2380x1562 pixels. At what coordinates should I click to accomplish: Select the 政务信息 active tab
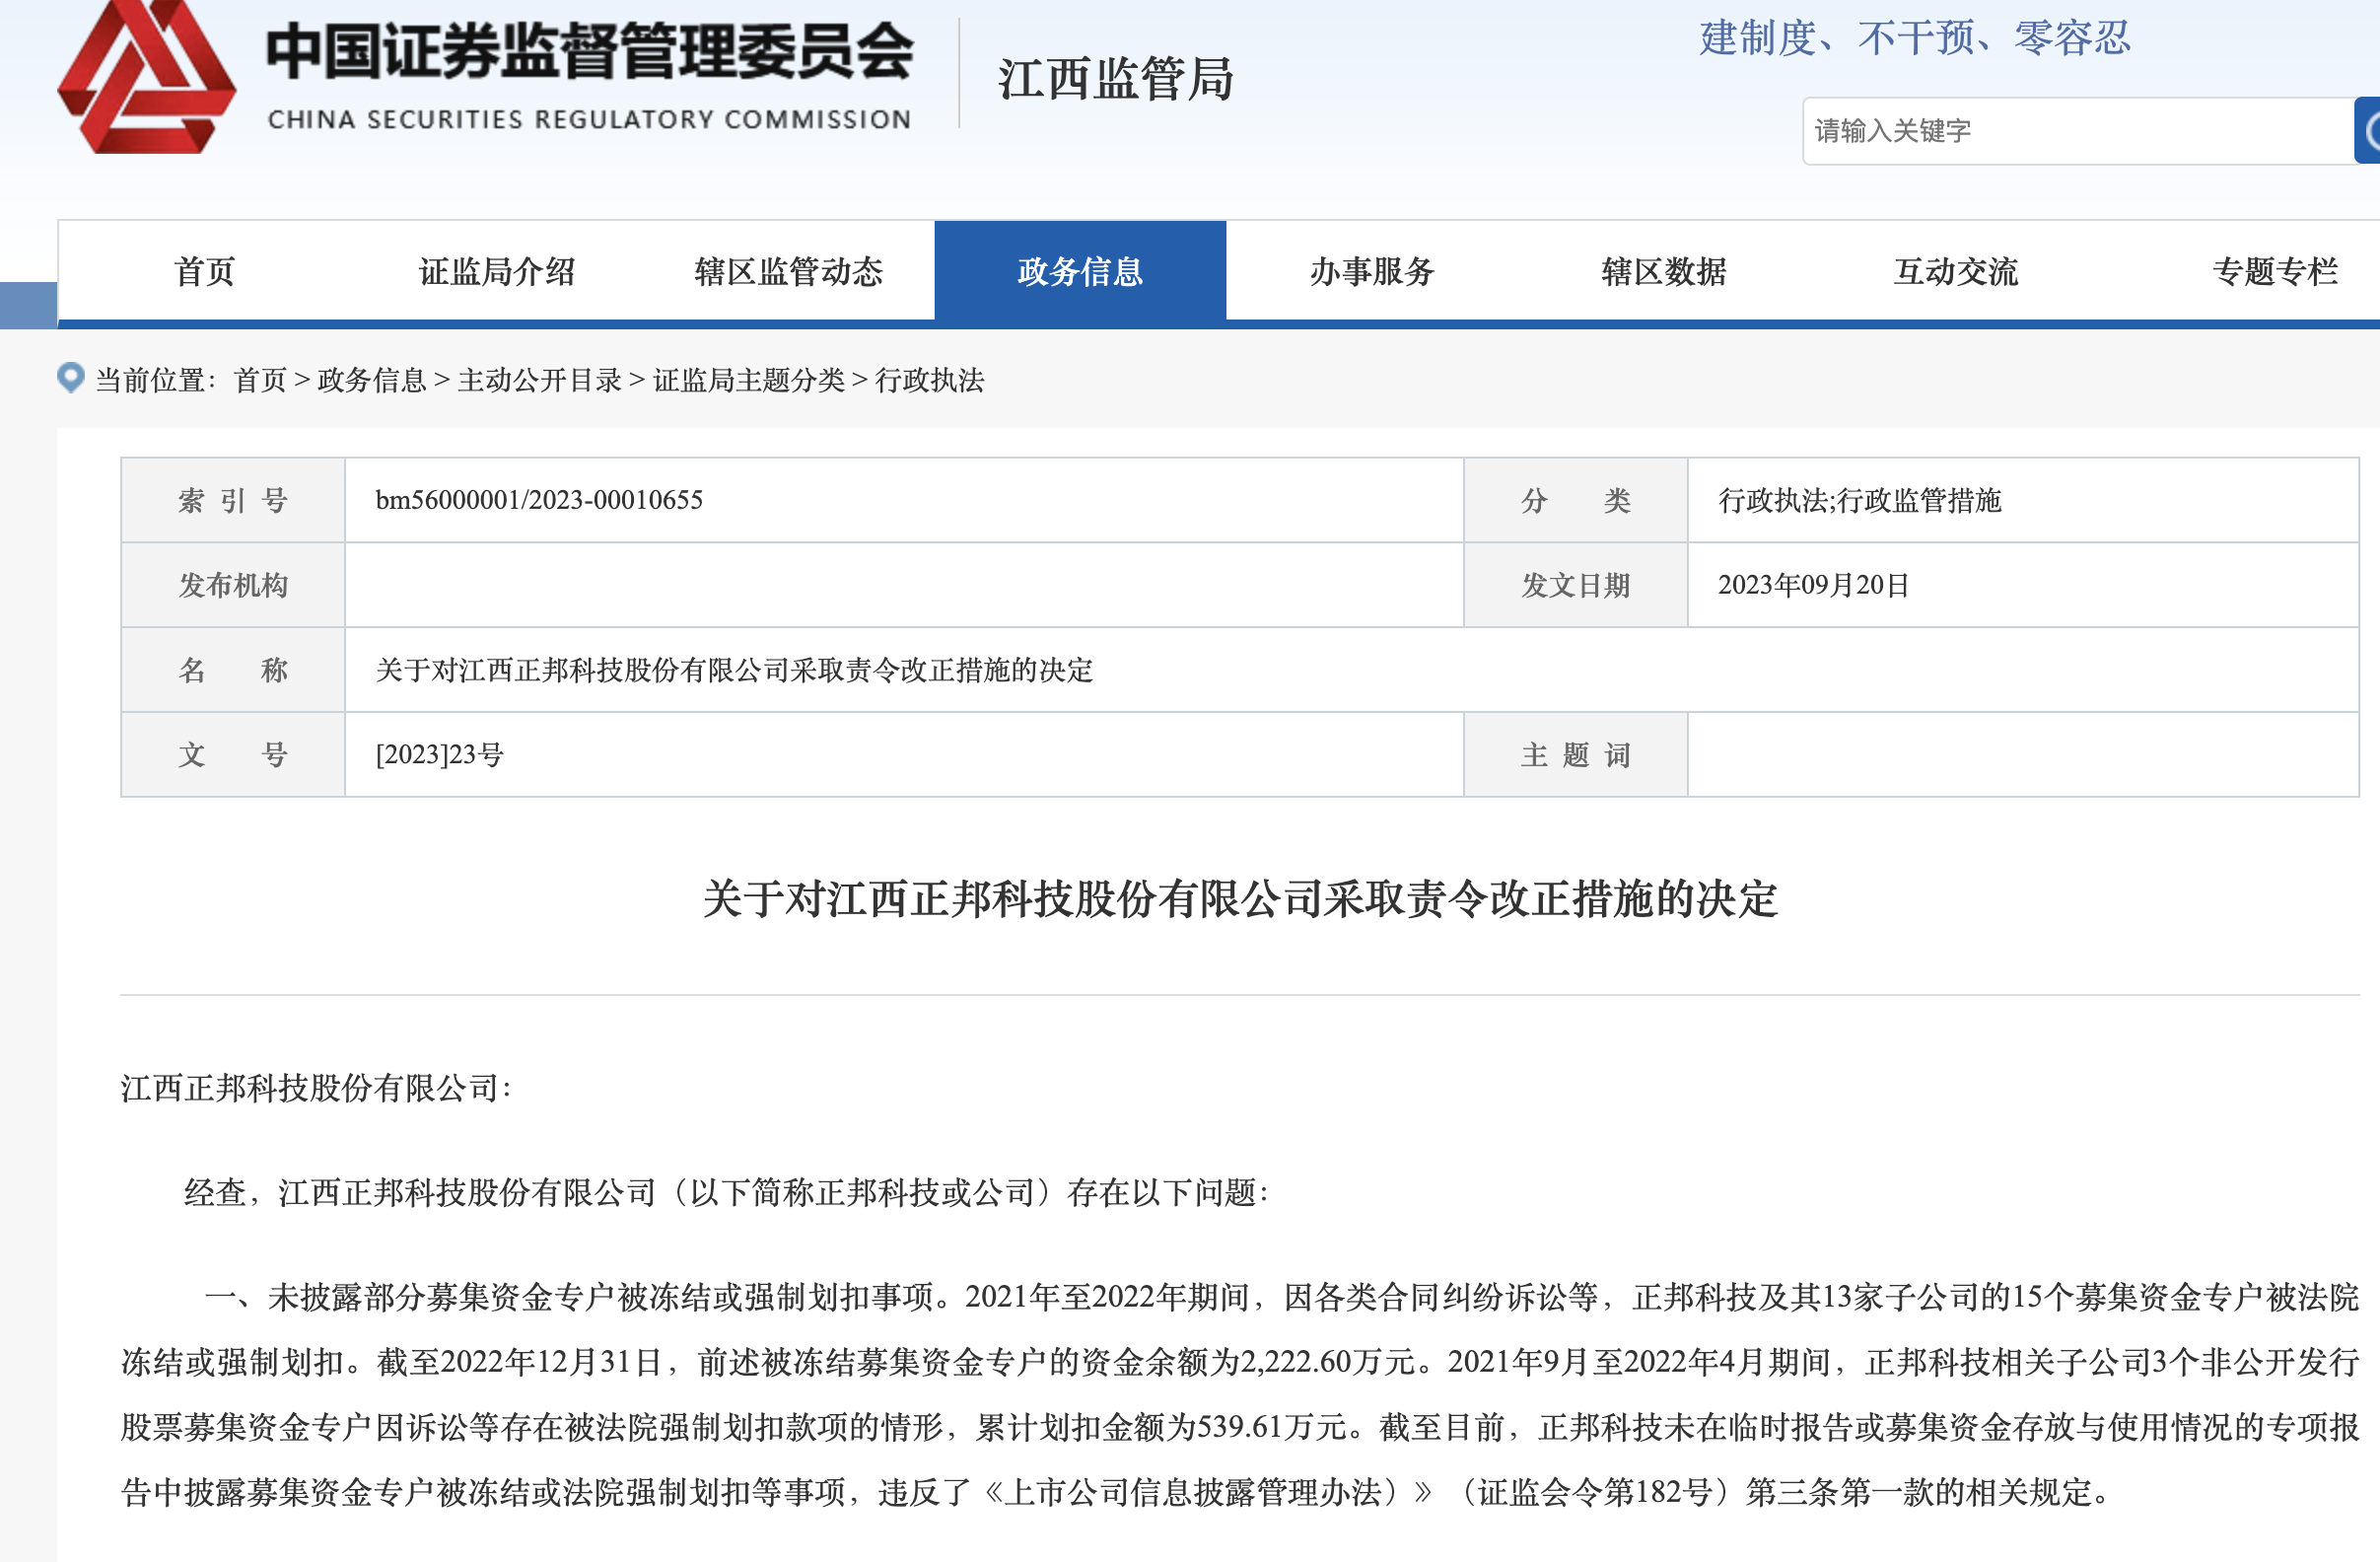pyautogui.click(x=1080, y=272)
